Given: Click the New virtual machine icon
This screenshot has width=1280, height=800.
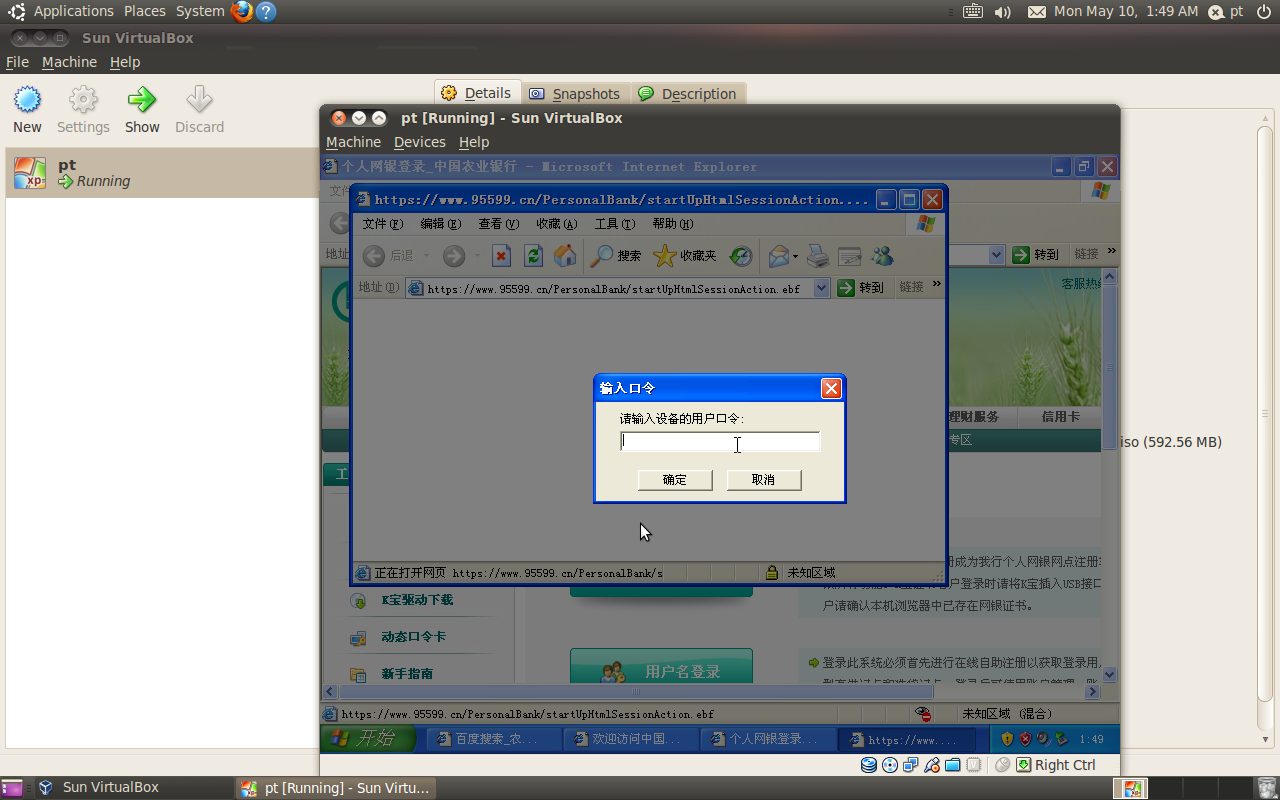Looking at the screenshot, I should [x=27, y=100].
